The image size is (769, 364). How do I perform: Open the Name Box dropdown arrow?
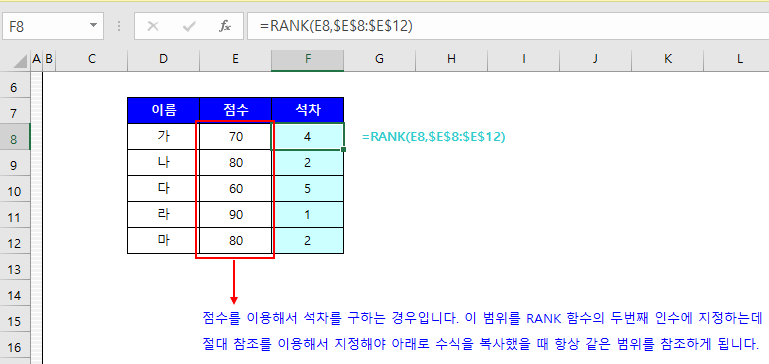[93, 26]
